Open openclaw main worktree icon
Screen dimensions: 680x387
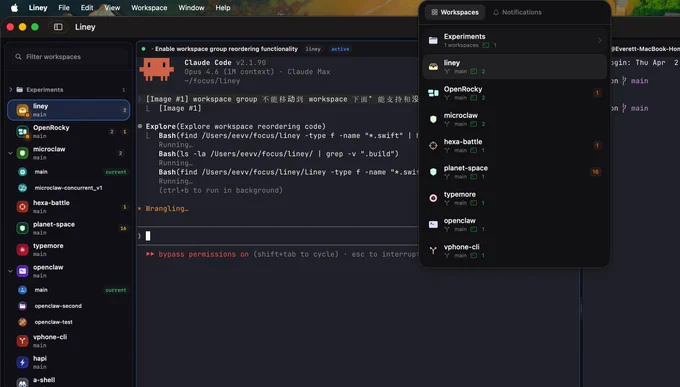23,290
